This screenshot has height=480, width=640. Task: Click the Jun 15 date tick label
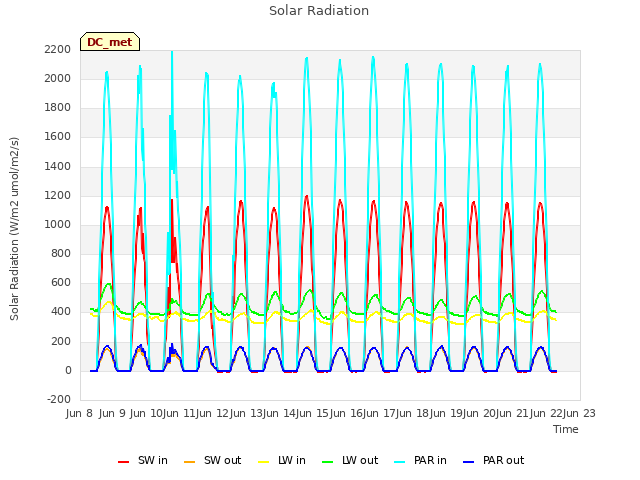(x=311, y=413)
